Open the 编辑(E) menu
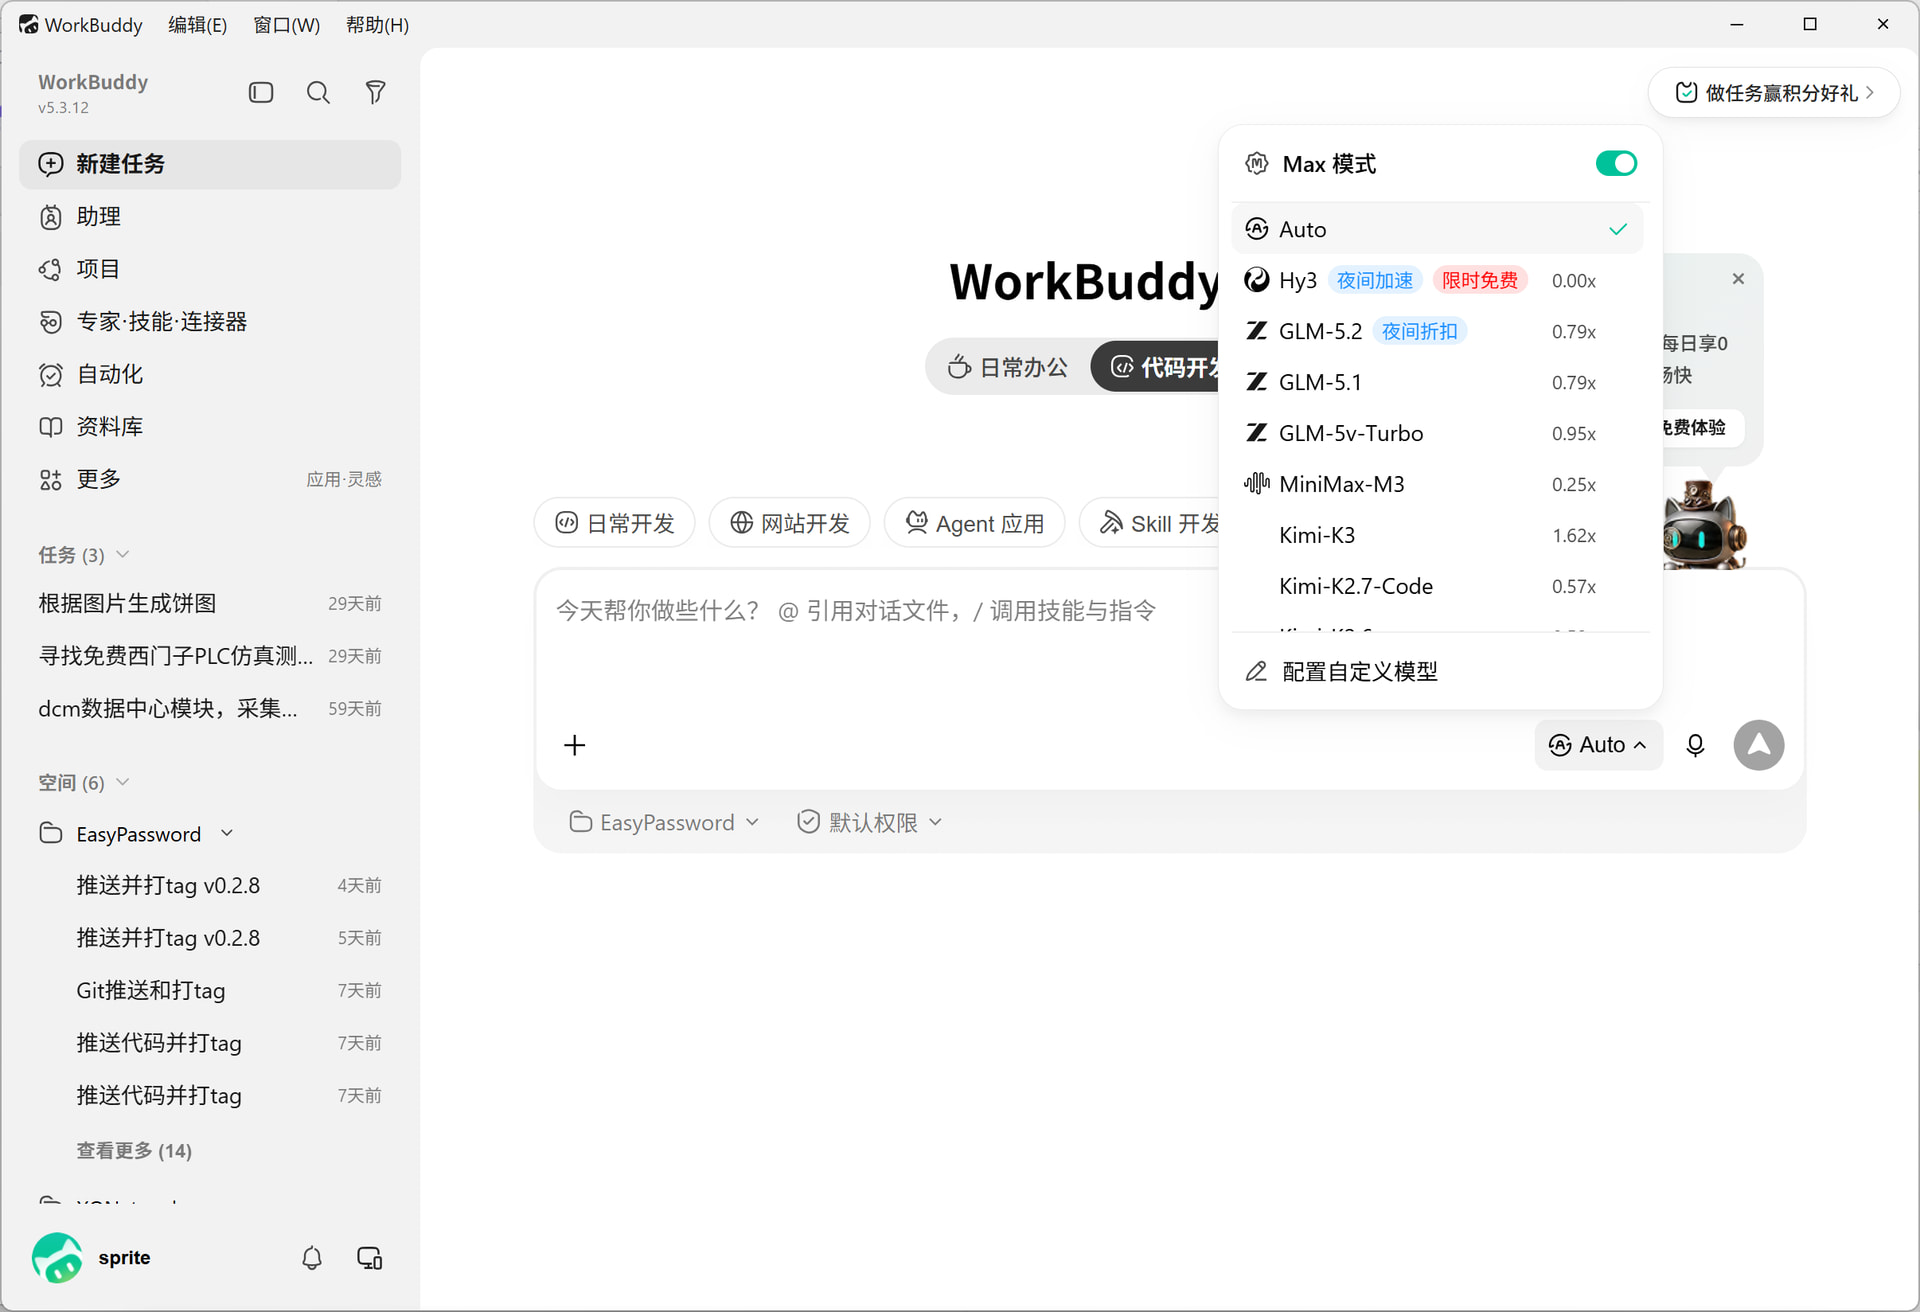 197,25
